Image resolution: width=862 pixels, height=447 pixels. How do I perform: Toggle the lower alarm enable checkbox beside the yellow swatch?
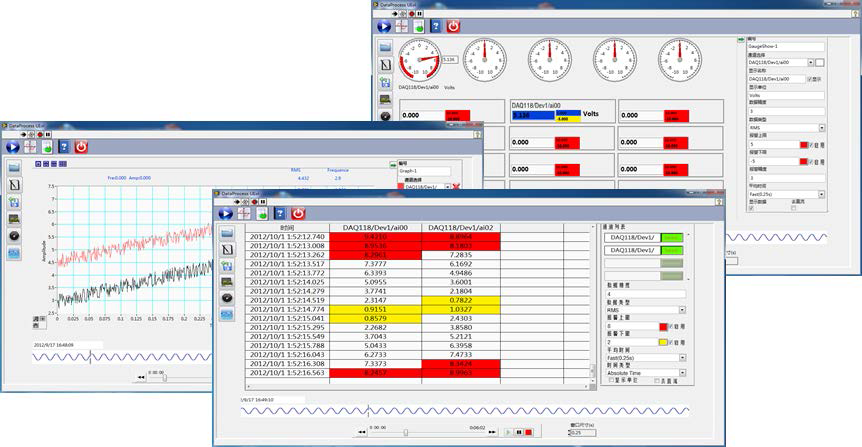coord(671,342)
